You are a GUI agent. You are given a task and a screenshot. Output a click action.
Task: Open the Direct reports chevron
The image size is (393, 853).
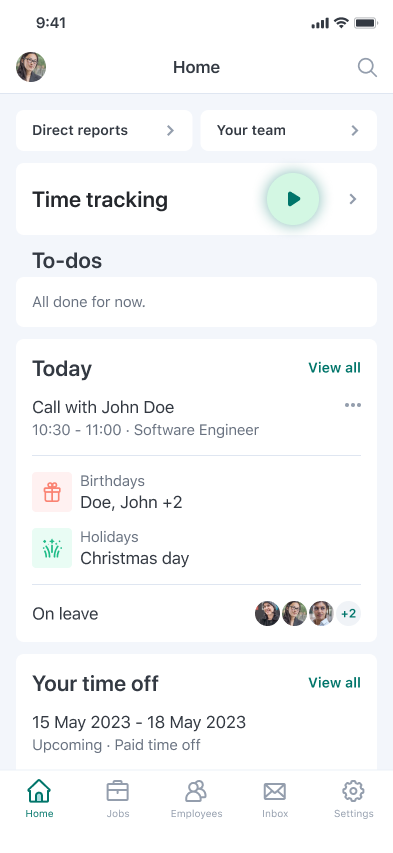[x=170, y=131]
